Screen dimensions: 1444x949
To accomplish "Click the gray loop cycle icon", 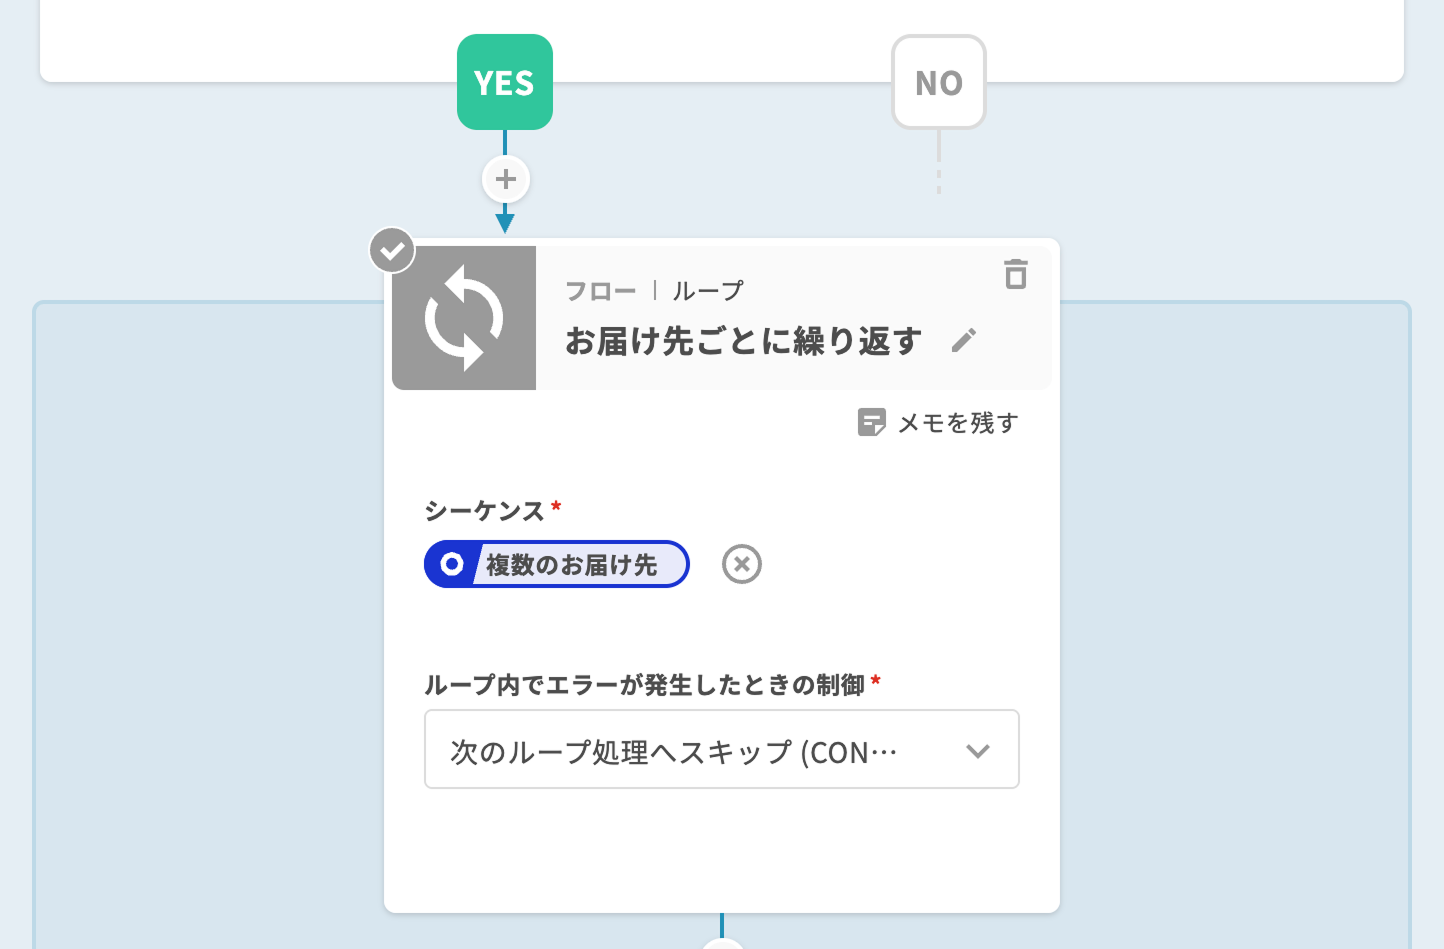I will 464,318.
